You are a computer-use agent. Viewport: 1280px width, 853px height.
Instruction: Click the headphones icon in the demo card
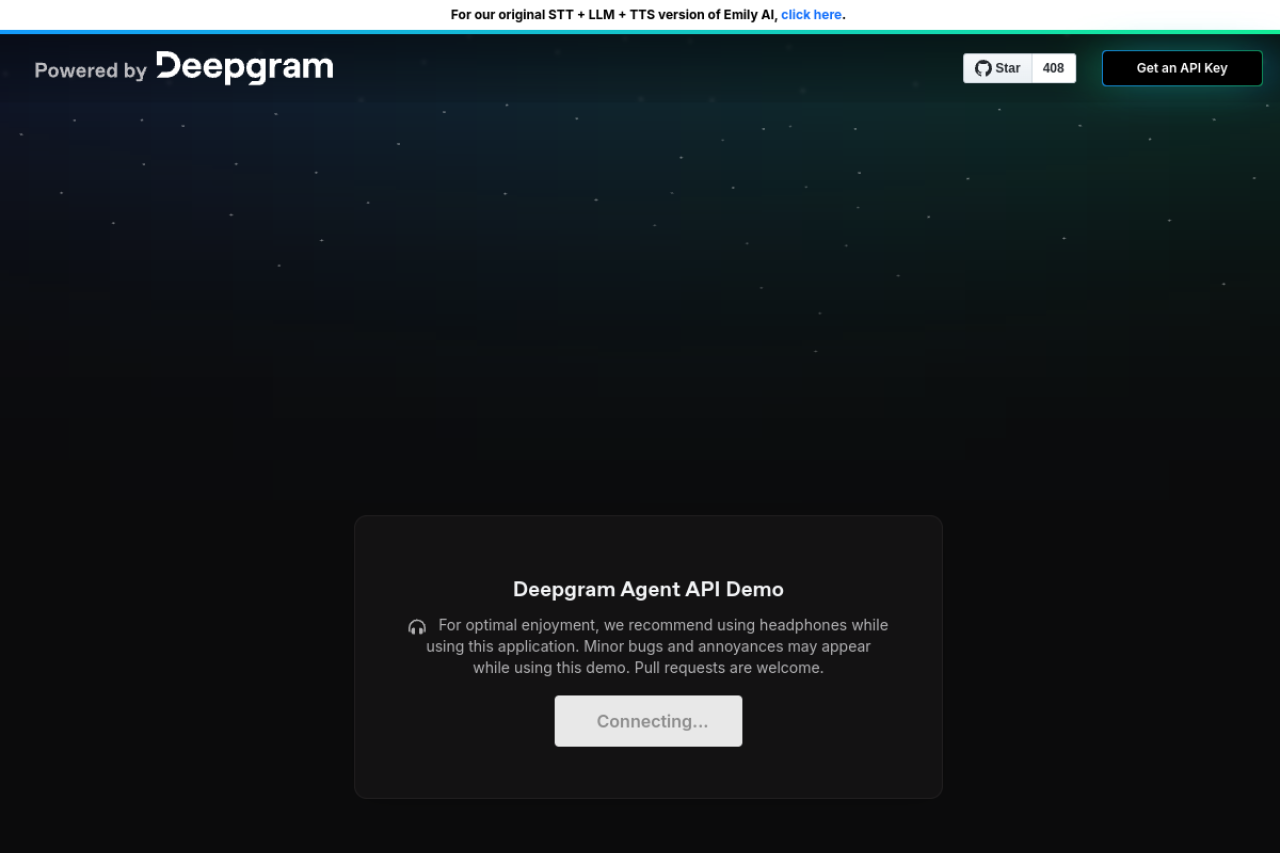(417, 627)
